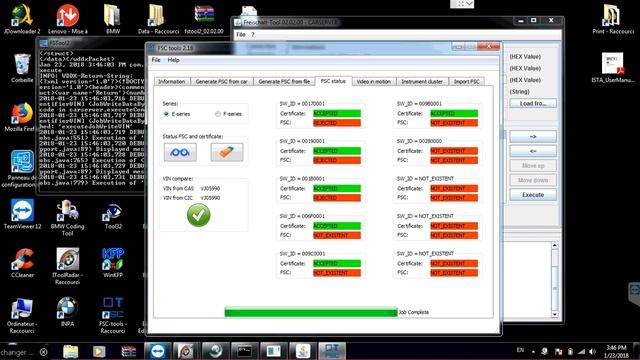Switch to Generate FSC from car tab
640x360 pixels.
click(x=222, y=81)
